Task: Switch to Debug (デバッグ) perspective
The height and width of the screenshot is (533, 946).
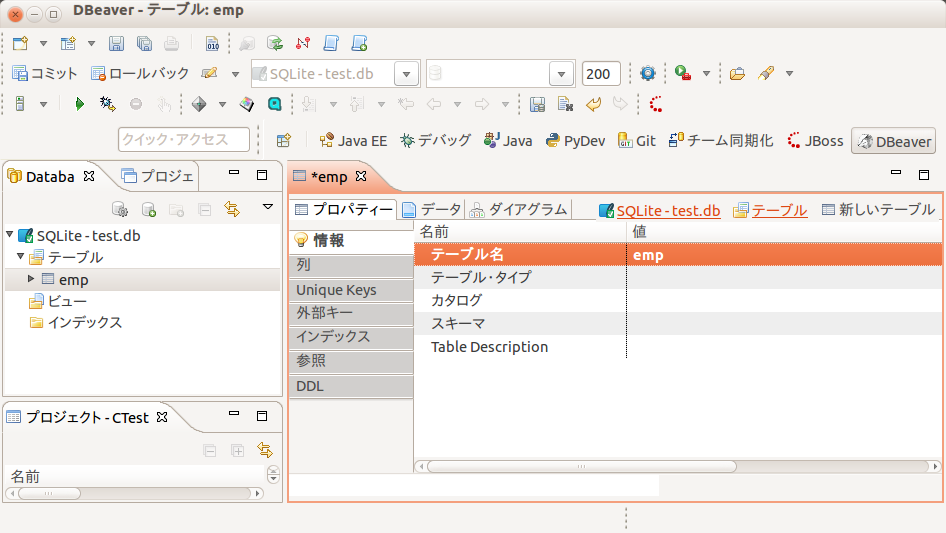Action: click(435, 141)
